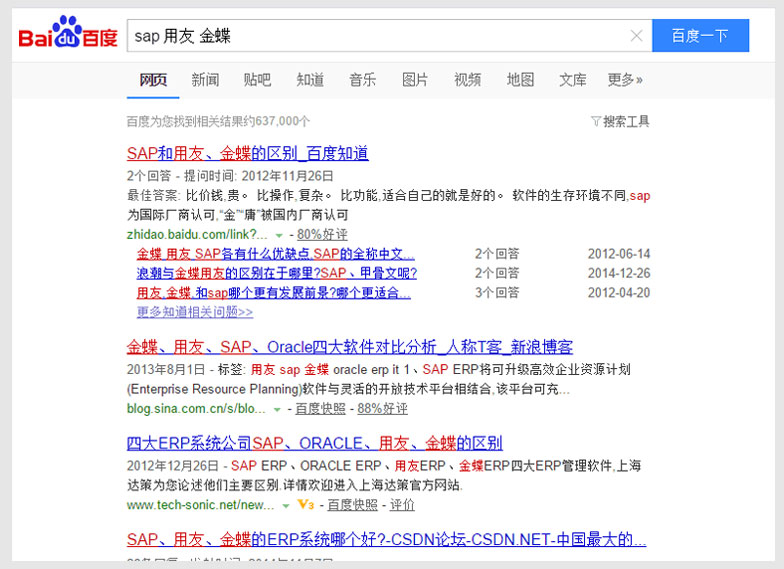Image resolution: width=784 pixels, height=569 pixels.
Task: Click the date 2012-04-20
Action: (x=619, y=293)
